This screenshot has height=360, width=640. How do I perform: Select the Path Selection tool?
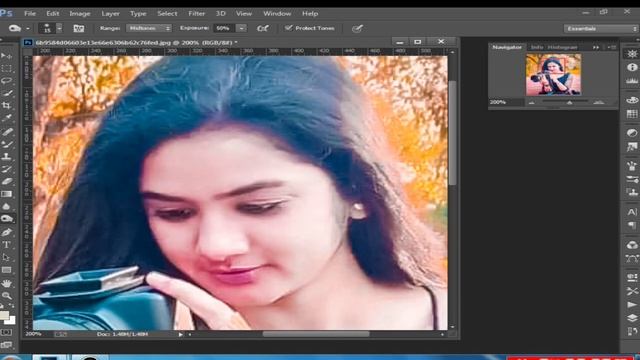tap(6, 257)
